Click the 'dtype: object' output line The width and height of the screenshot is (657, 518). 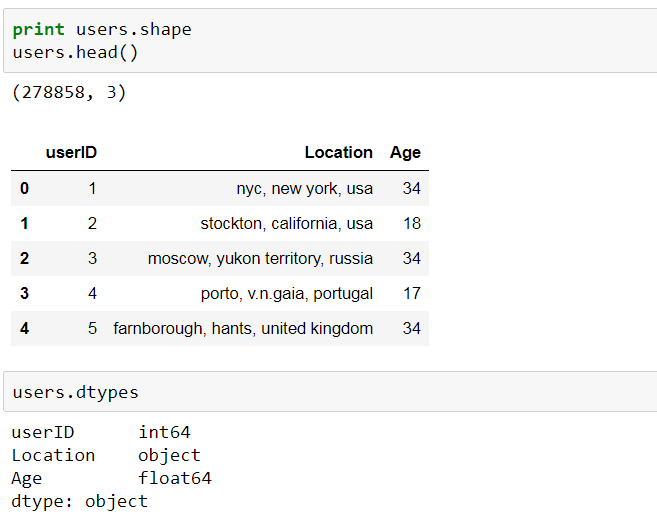pos(79,501)
